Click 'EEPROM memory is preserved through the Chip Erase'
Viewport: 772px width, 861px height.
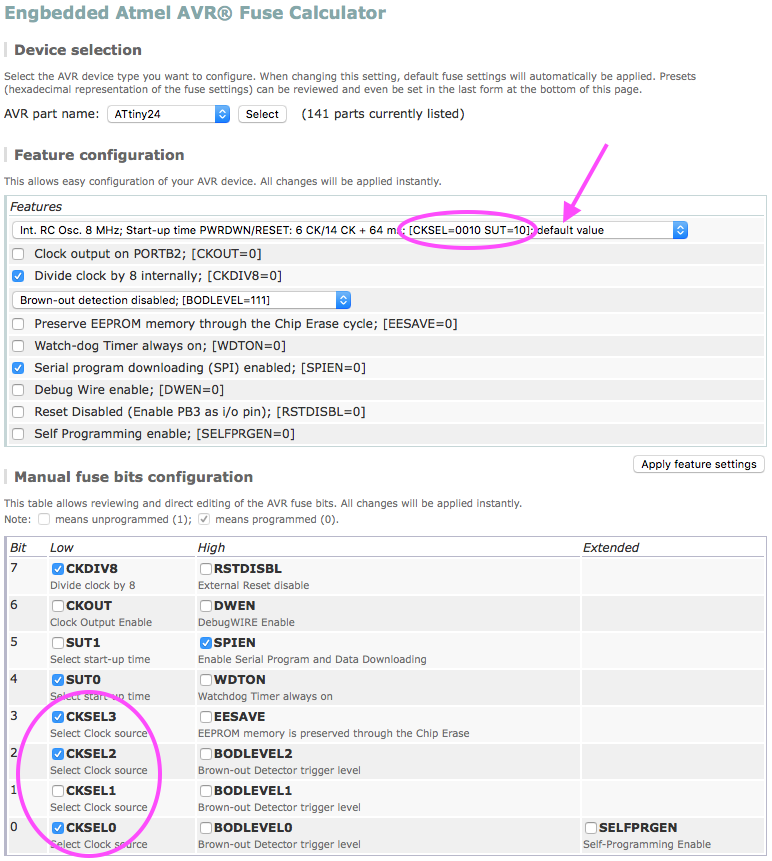pos(333,733)
